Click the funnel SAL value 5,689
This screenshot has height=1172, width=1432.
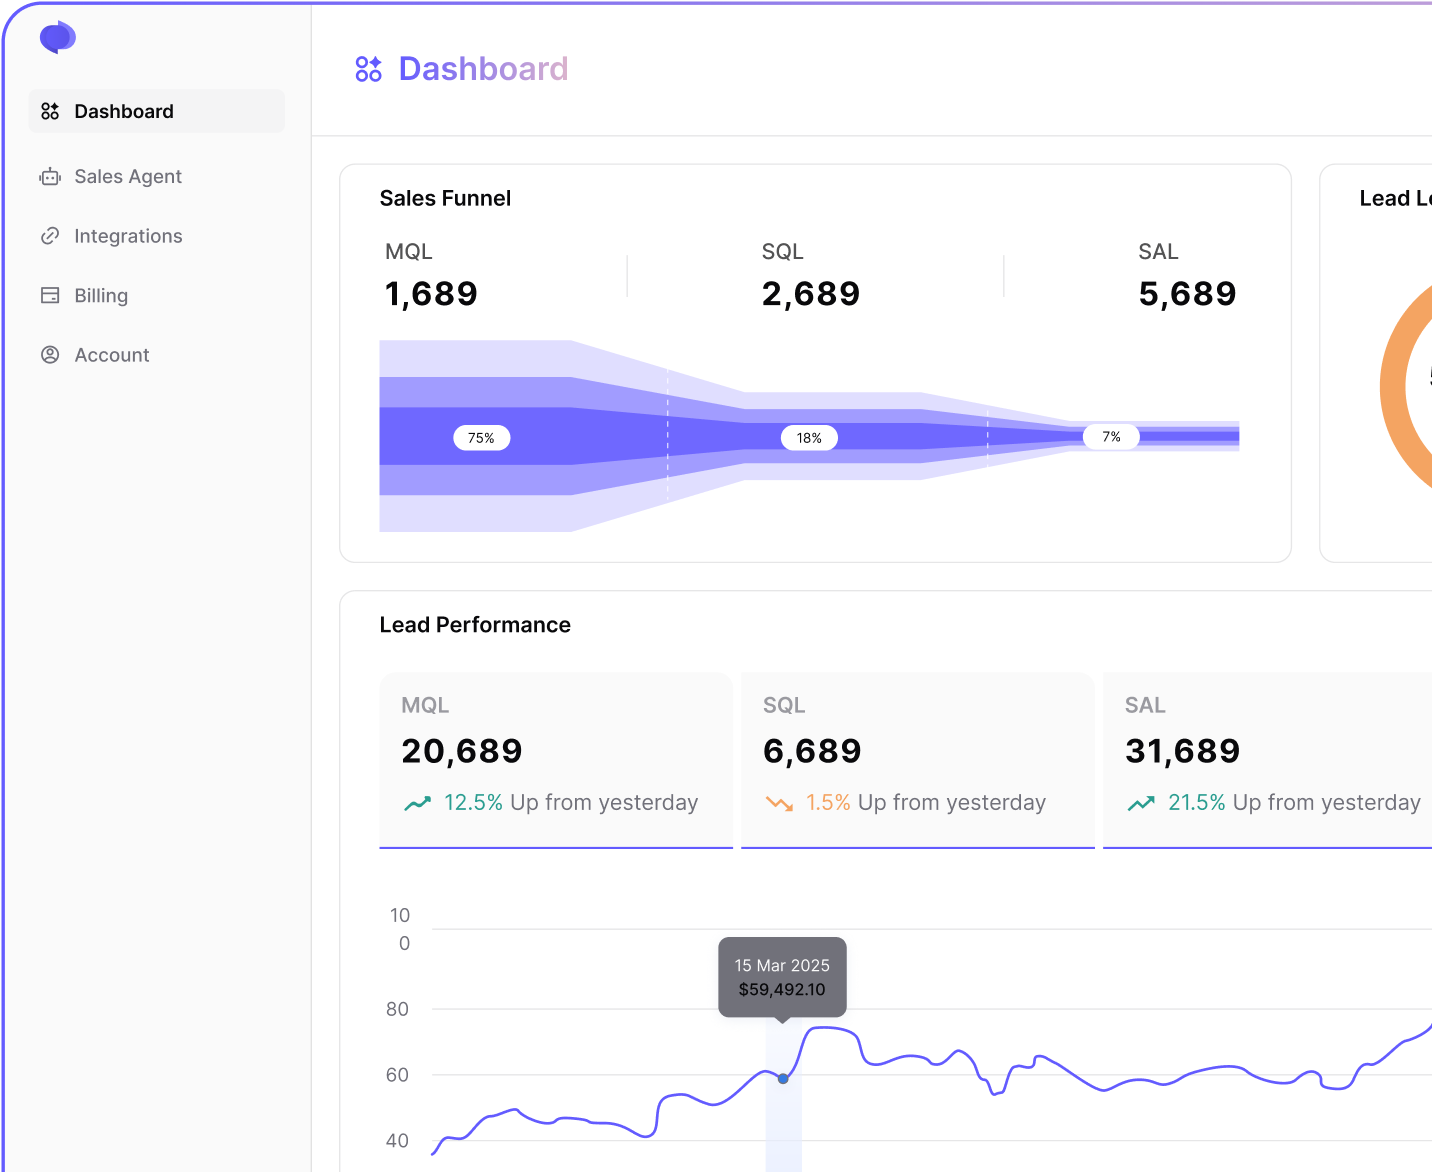tap(1188, 294)
